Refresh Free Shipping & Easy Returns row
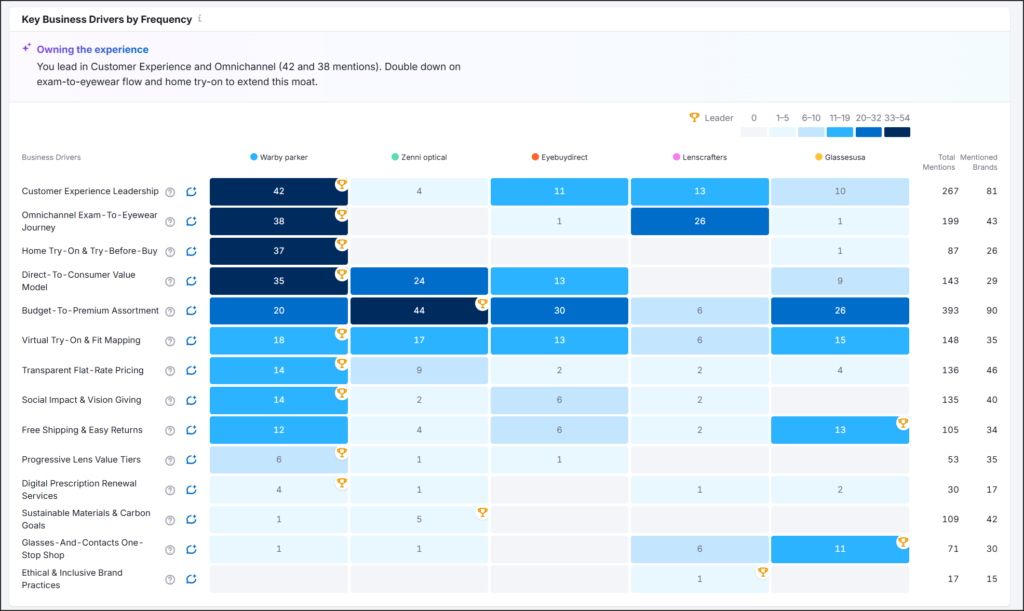This screenshot has height=611, width=1024. (x=191, y=430)
